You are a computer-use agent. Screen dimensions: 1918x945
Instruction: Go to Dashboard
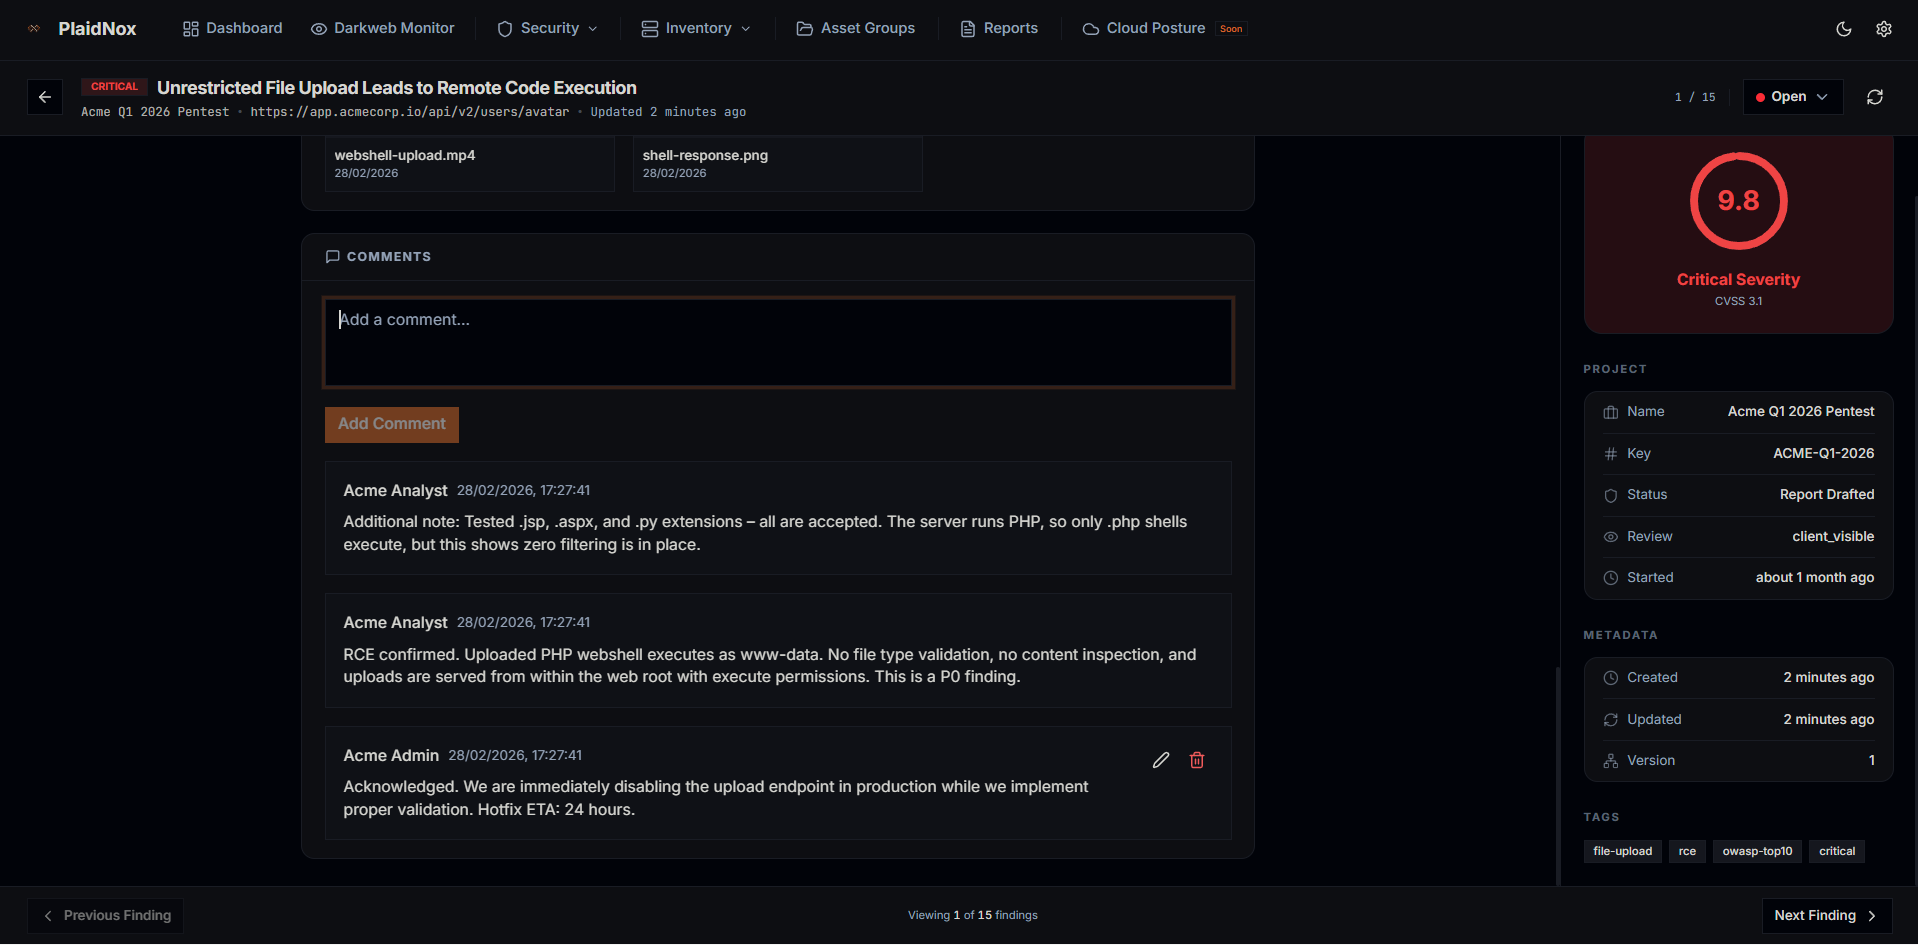(233, 29)
